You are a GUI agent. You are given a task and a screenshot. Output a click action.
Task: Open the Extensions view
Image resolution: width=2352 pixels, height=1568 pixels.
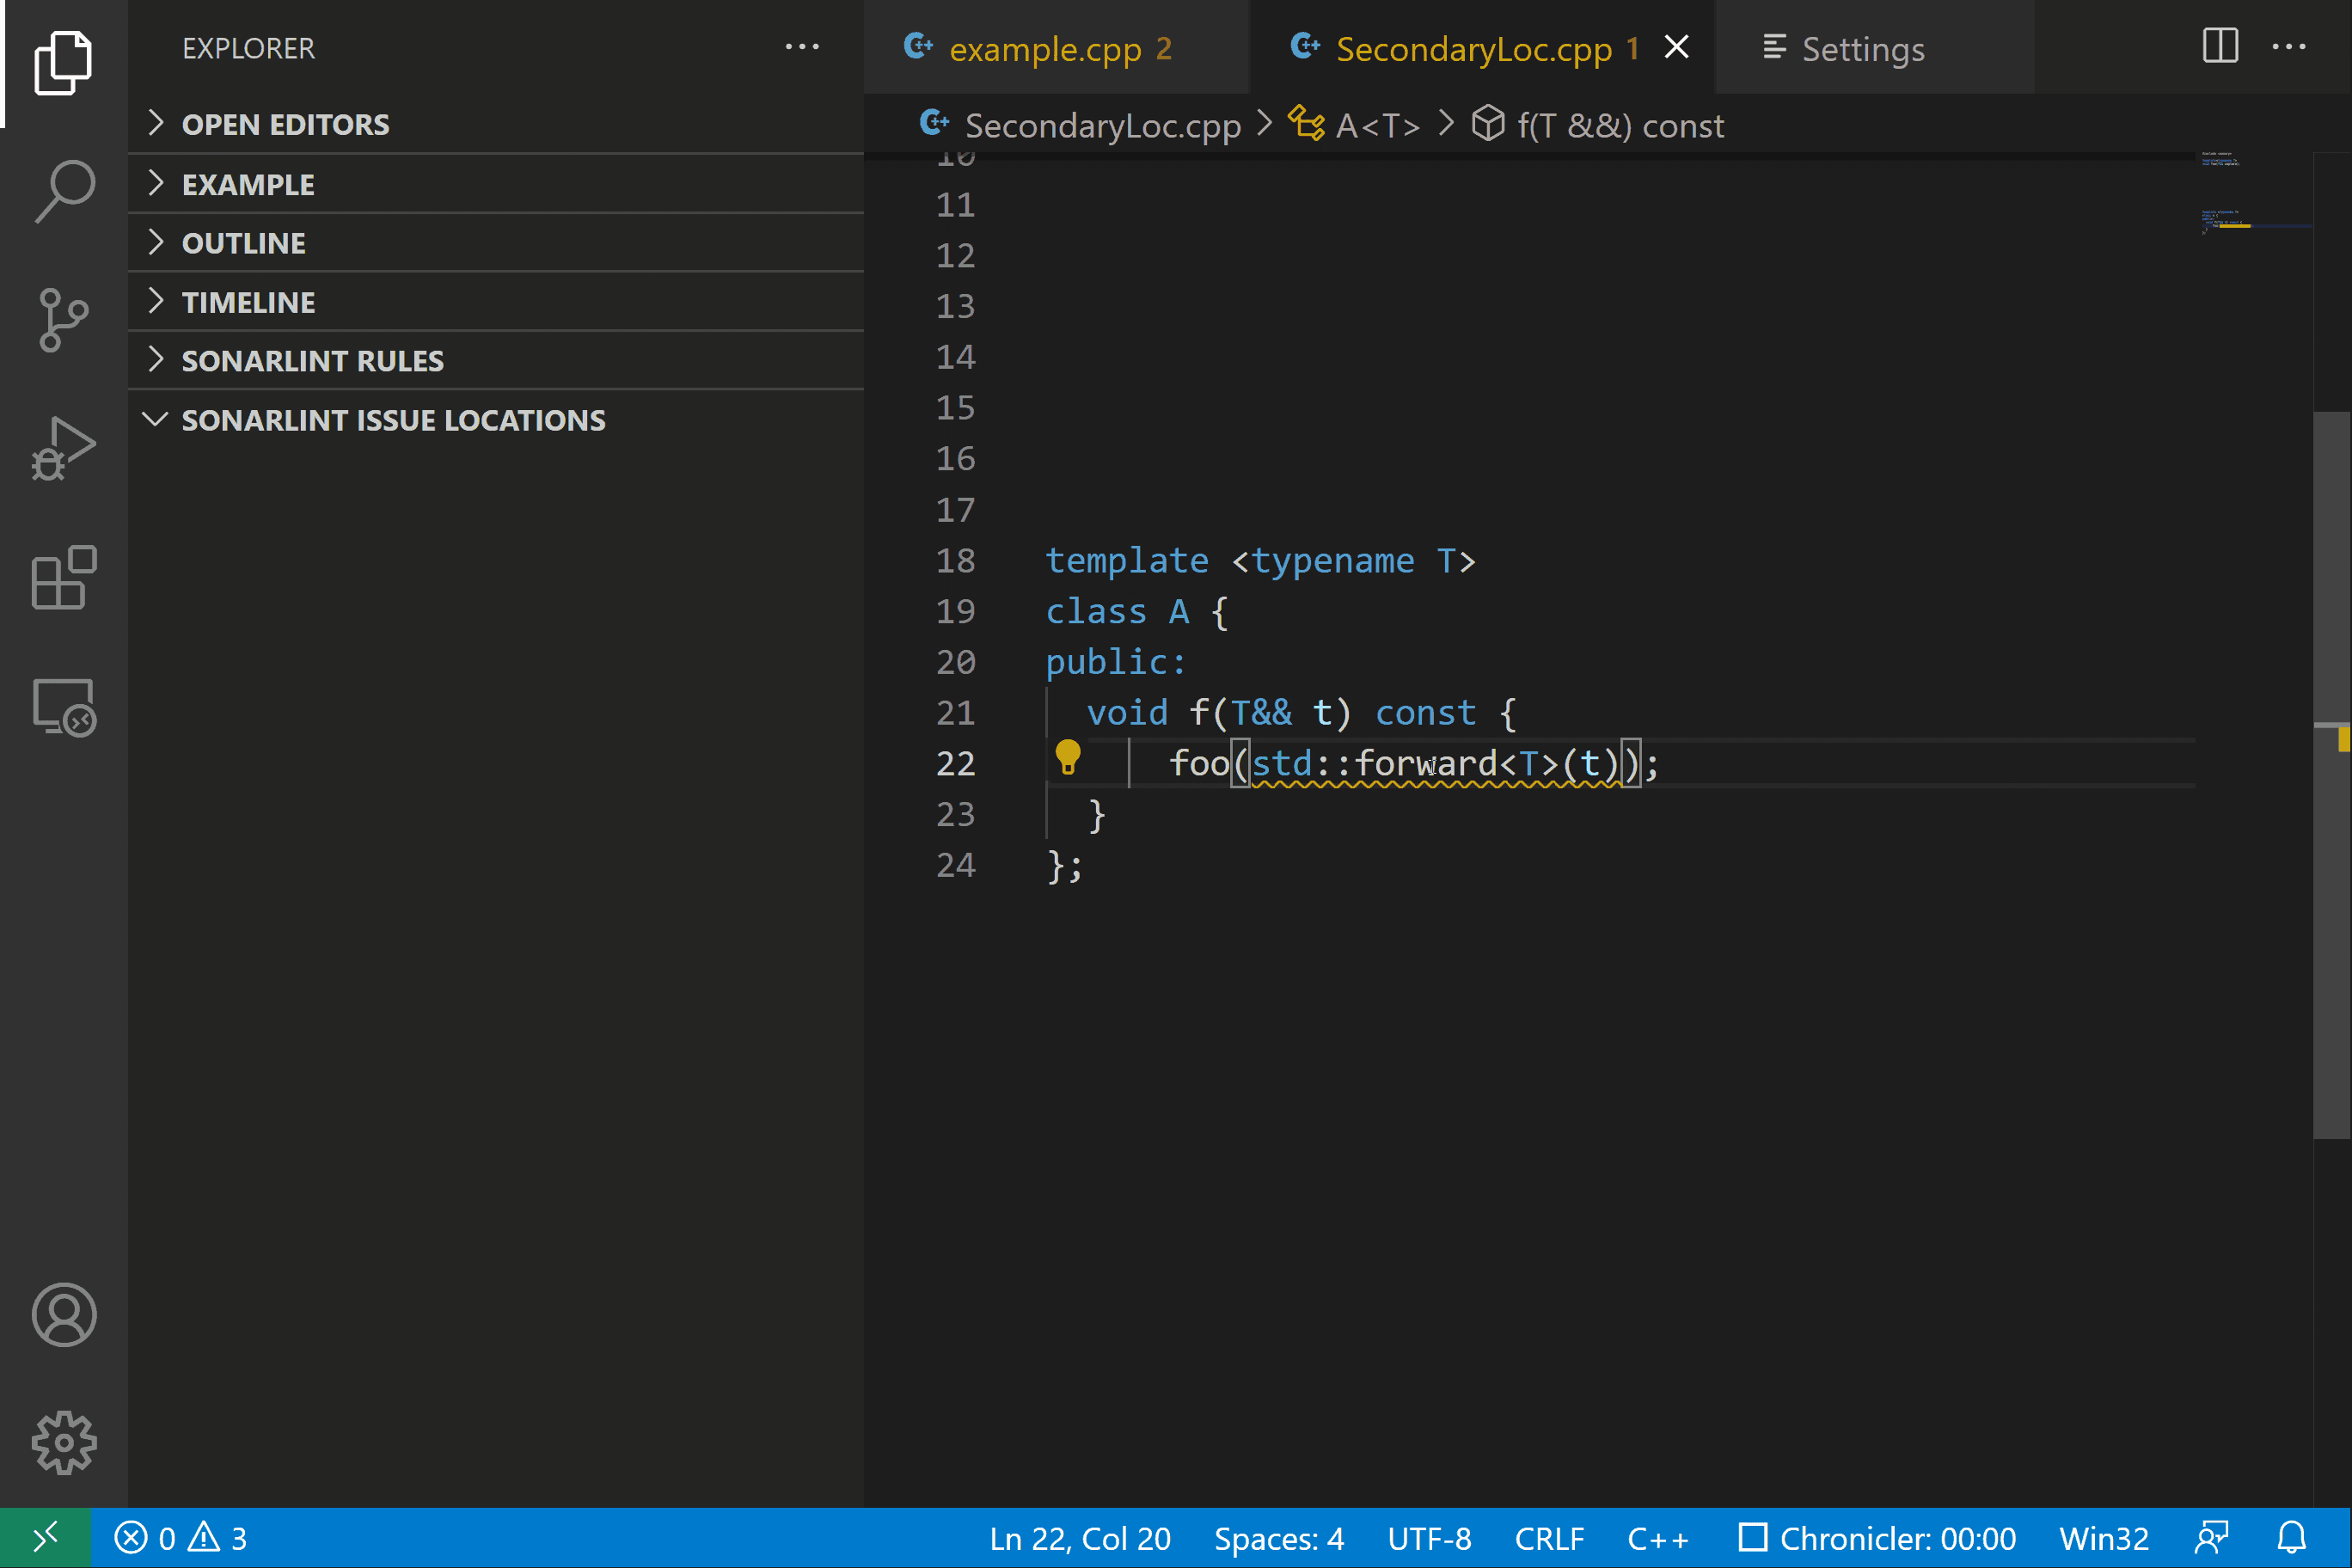tap(63, 578)
